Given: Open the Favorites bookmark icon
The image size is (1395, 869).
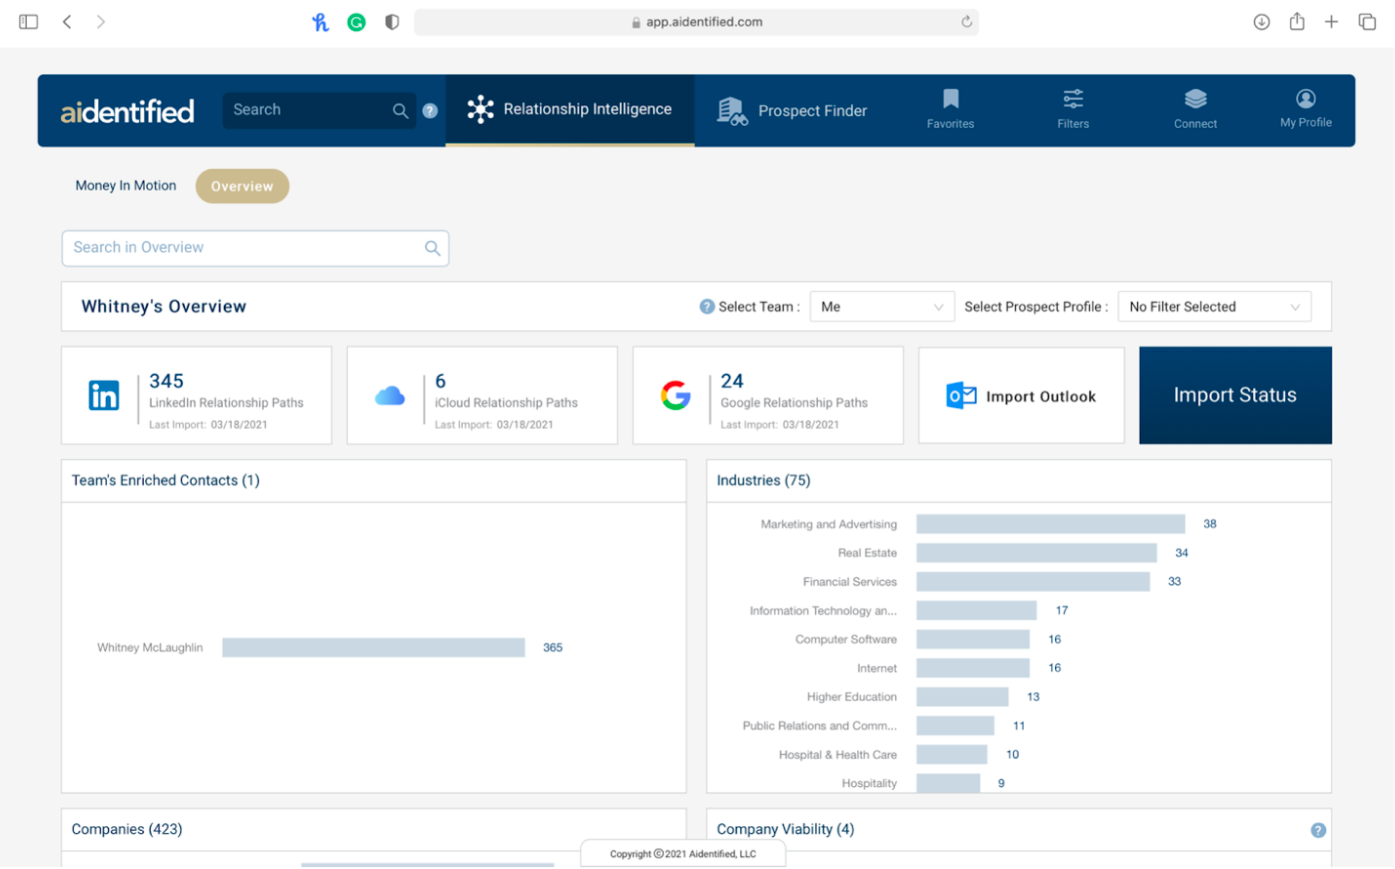Looking at the screenshot, I should [x=950, y=100].
